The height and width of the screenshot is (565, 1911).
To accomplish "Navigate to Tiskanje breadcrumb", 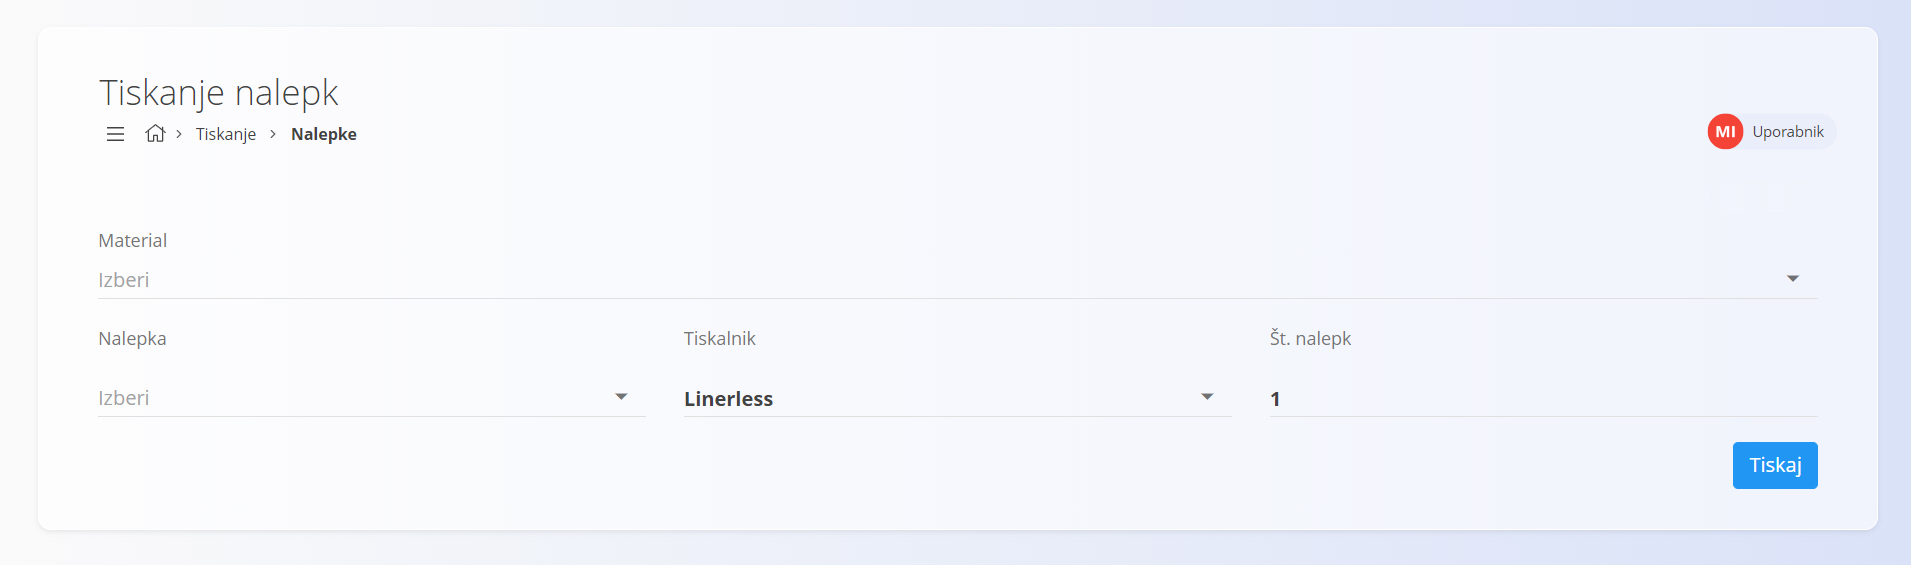I will click(x=226, y=134).
